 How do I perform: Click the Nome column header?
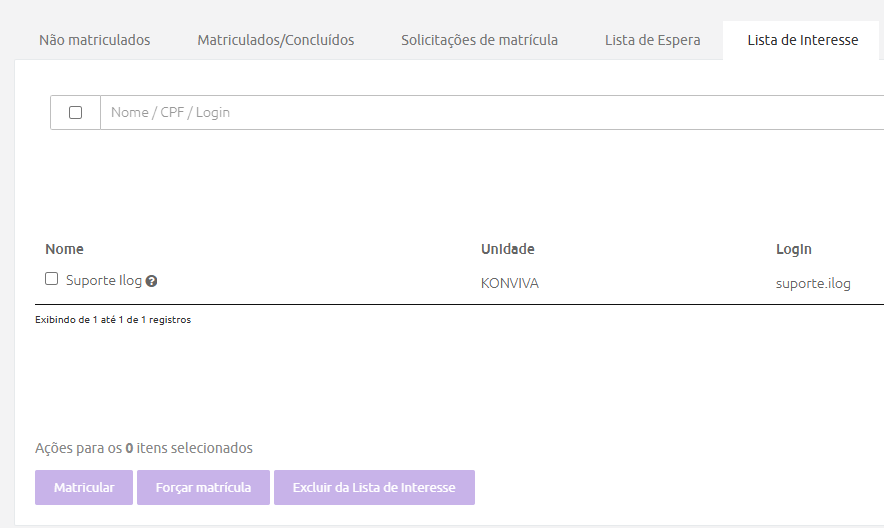click(x=65, y=249)
